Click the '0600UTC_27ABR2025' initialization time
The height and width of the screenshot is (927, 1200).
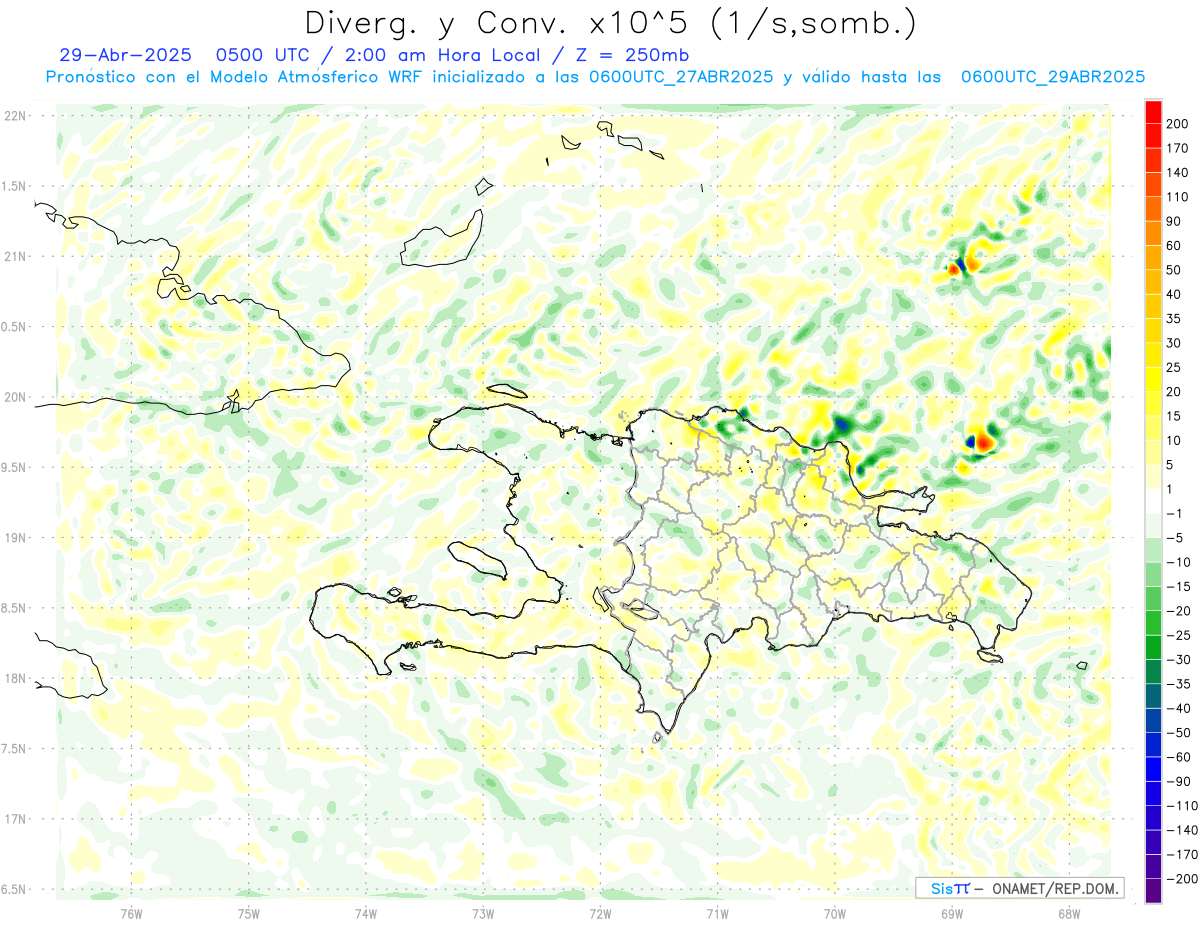680,77
